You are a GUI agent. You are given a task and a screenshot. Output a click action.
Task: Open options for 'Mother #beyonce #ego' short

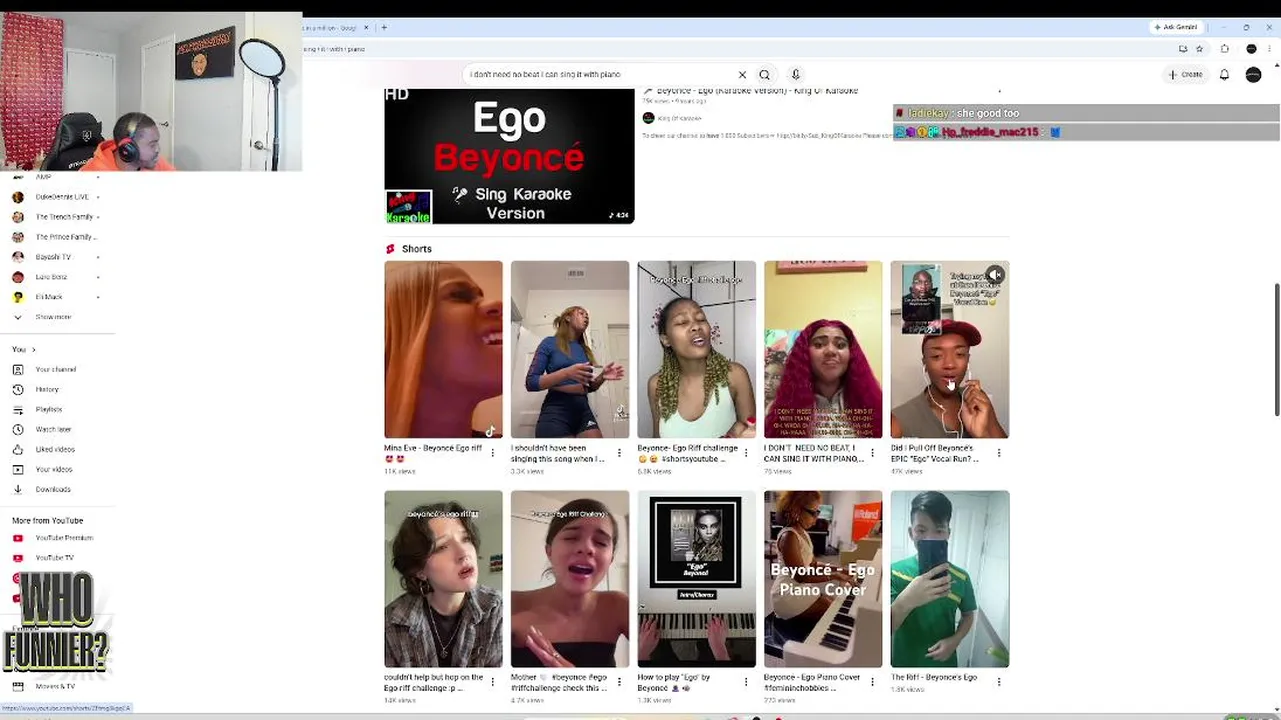[619, 682]
